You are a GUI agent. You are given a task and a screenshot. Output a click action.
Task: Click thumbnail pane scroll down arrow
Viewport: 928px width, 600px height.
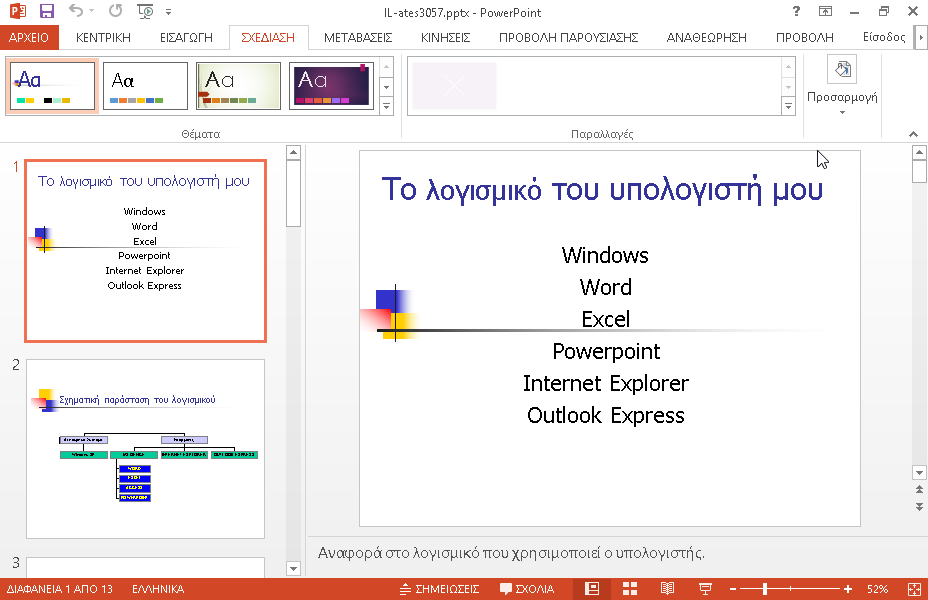point(293,569)
